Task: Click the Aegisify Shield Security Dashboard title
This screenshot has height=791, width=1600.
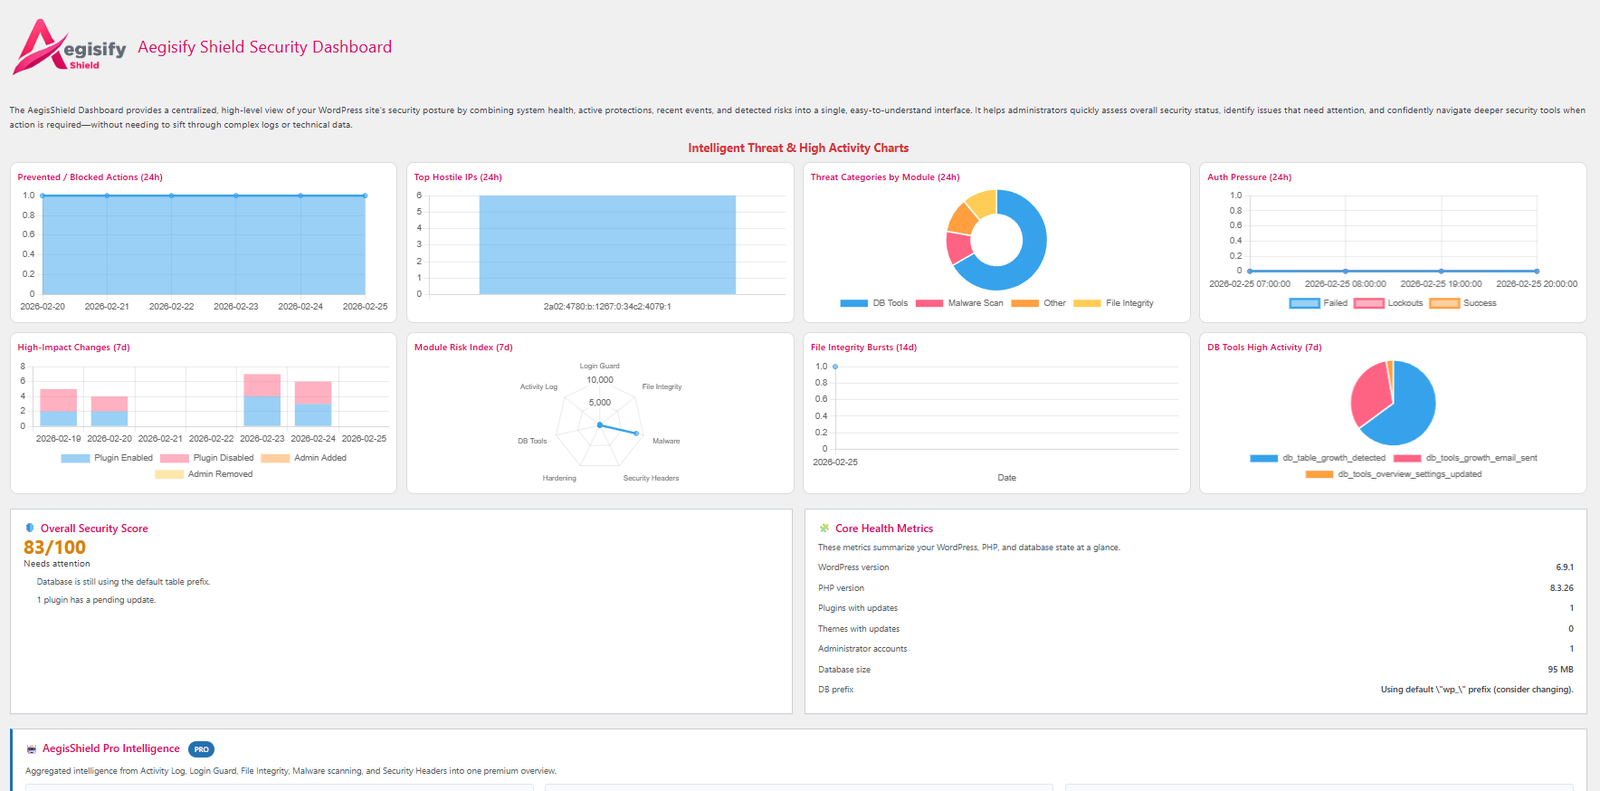Action: 265,47
